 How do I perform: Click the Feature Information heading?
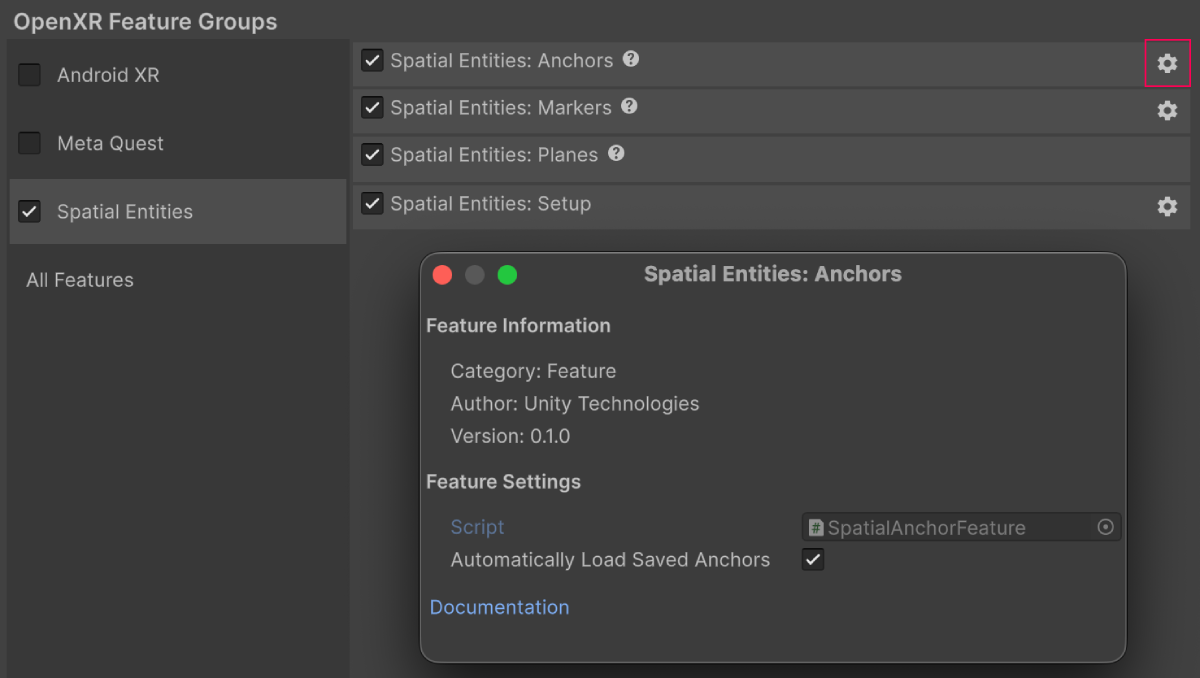(x=518, y=325)
